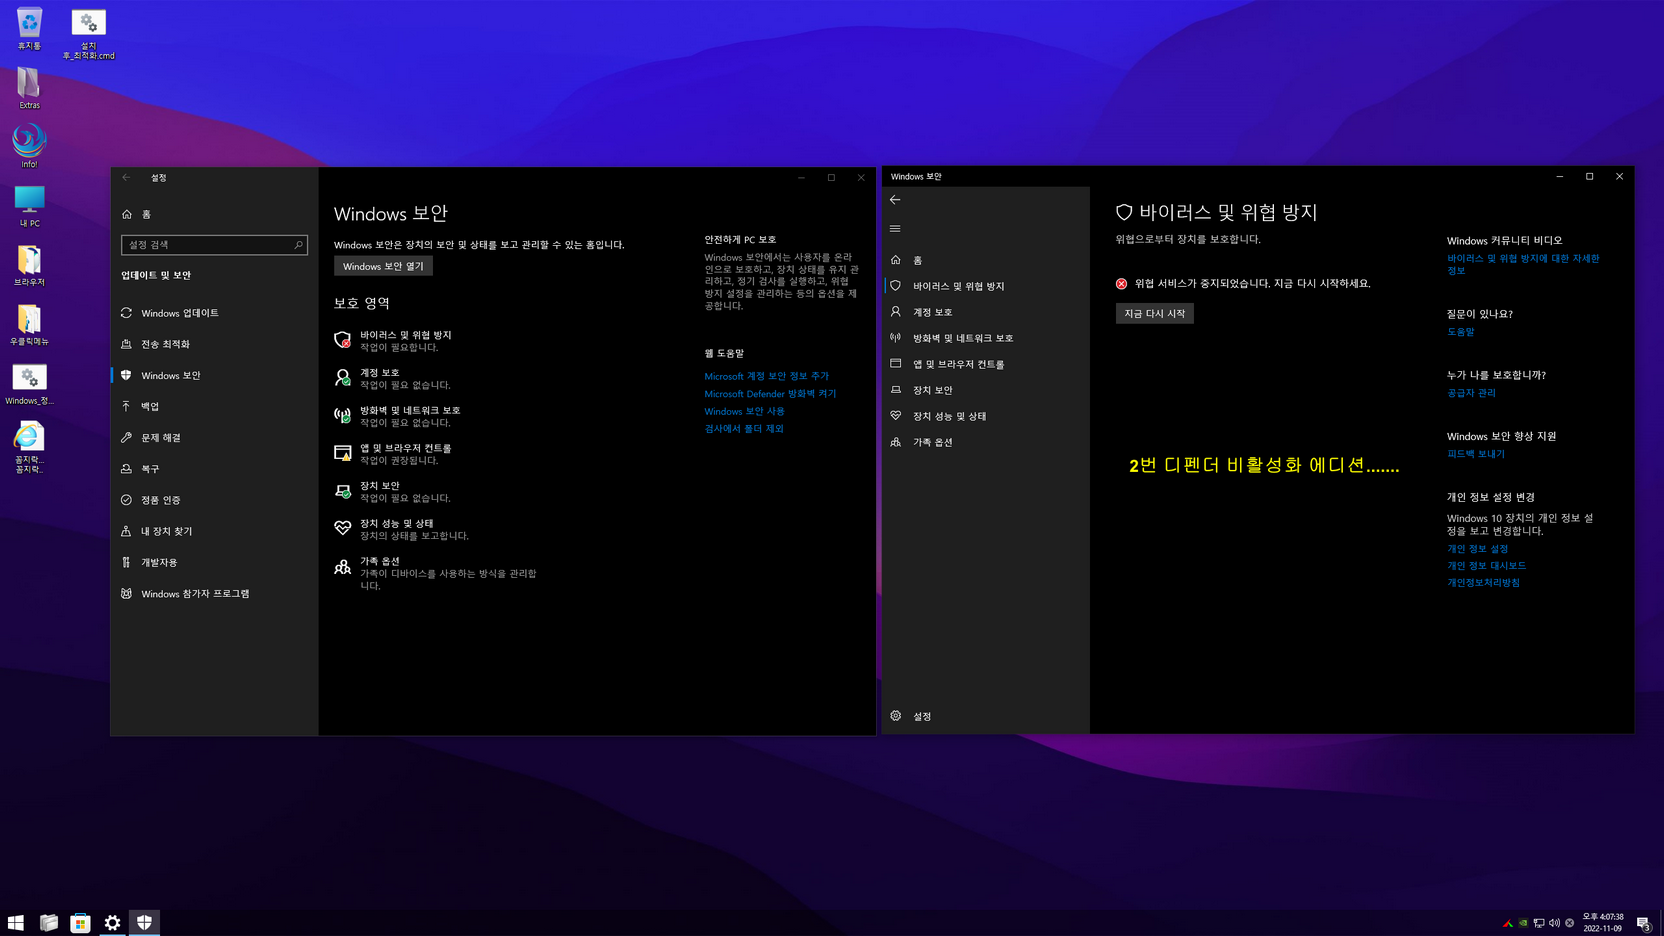Open File Explorer from taskbar
Viewport: 1664px width, 936px height.
(x=48, y=922)
